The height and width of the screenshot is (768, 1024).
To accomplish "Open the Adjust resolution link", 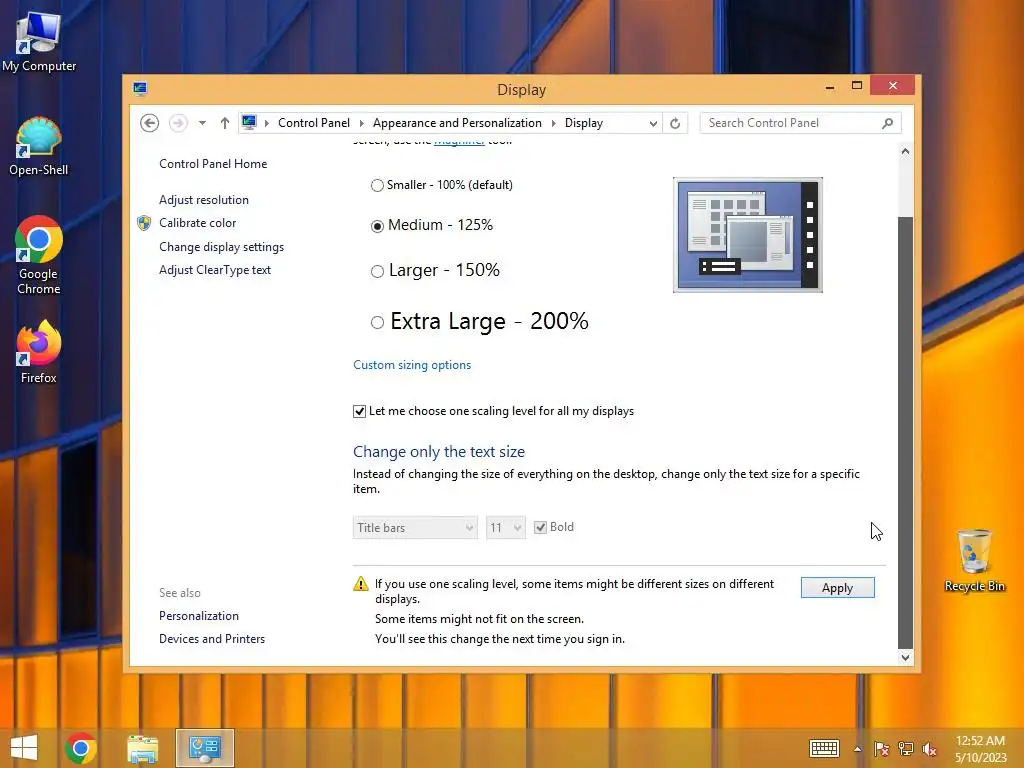I will (204, 200).
